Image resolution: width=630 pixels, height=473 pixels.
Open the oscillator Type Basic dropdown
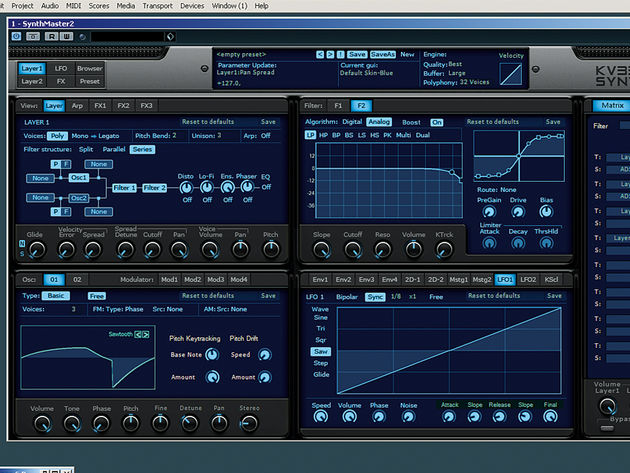(56, 296)
